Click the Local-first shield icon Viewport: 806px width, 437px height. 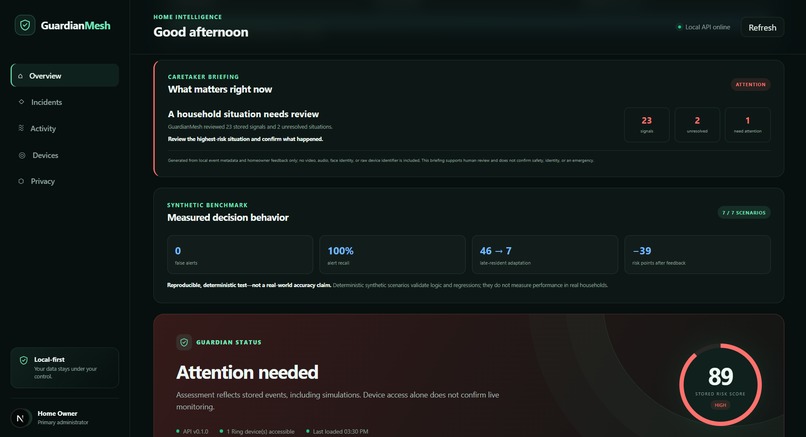point(23,360)
